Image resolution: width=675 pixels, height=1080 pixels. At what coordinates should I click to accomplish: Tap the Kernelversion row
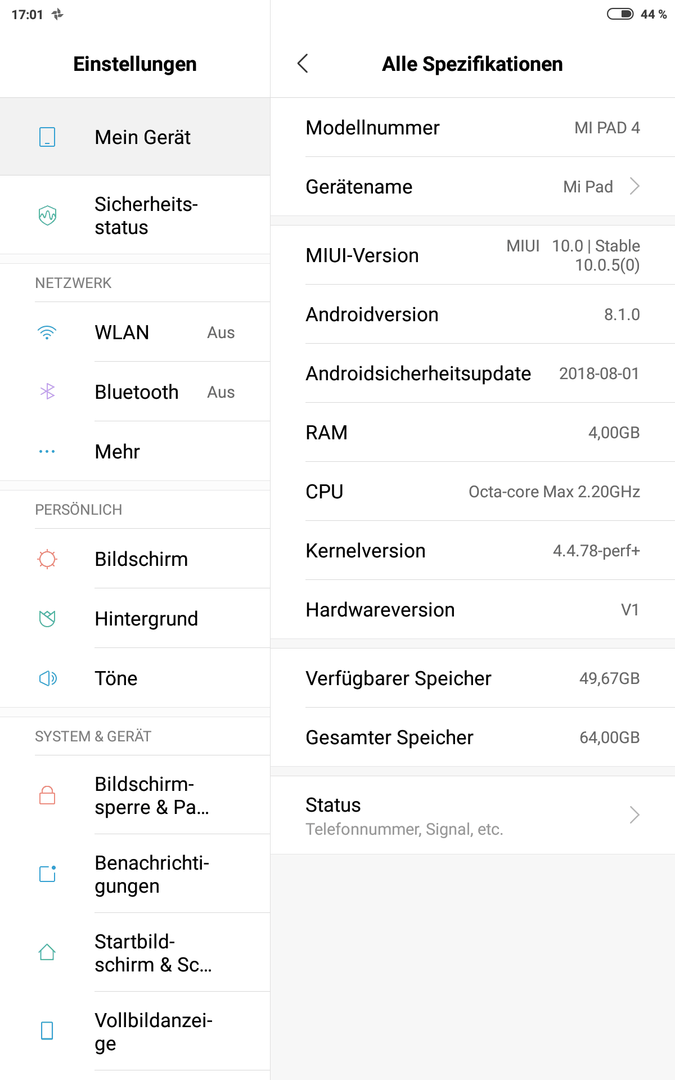coord(472,550)
